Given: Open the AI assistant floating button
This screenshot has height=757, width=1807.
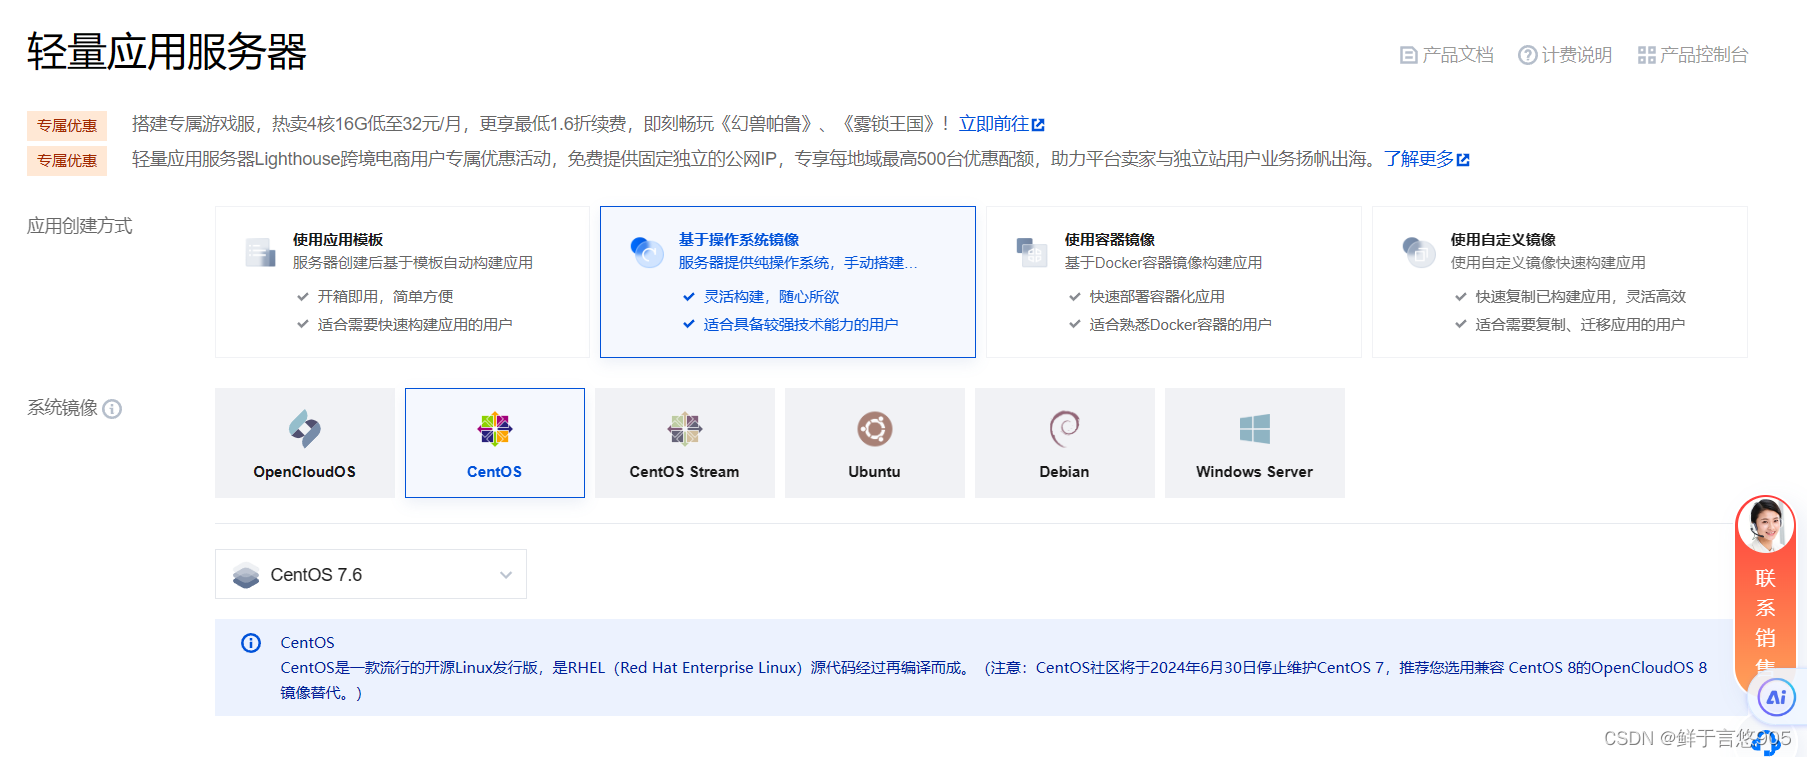Looking at the screenshot, I should coord(1776,698).
